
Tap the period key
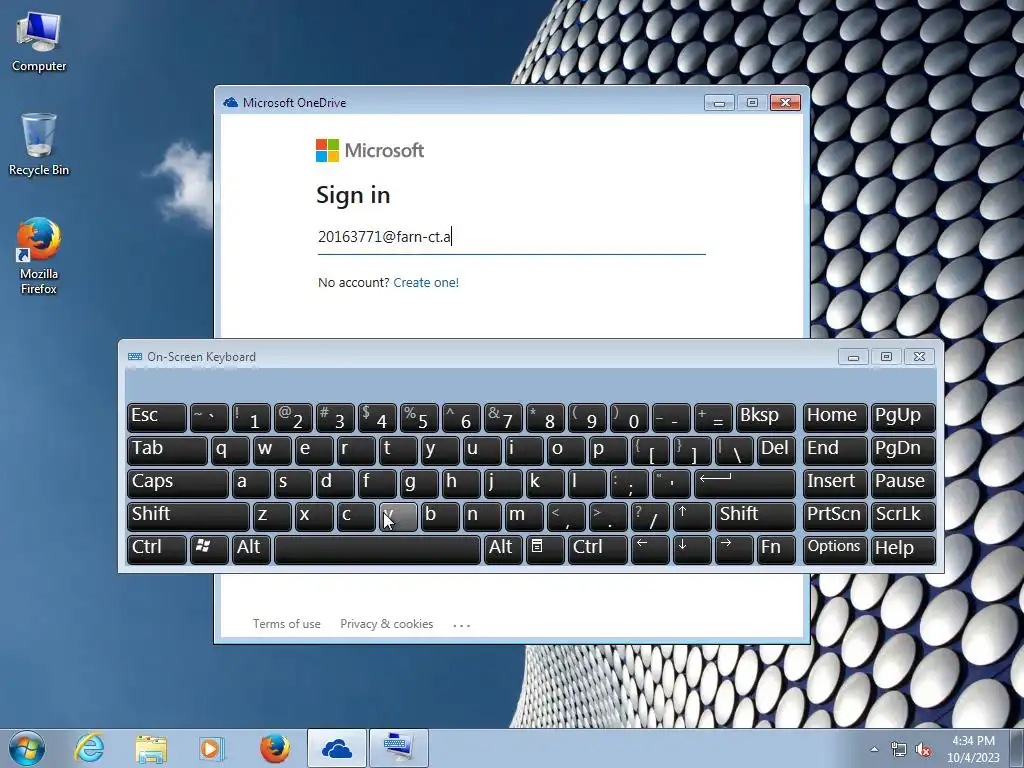click(x=608, y=516)
